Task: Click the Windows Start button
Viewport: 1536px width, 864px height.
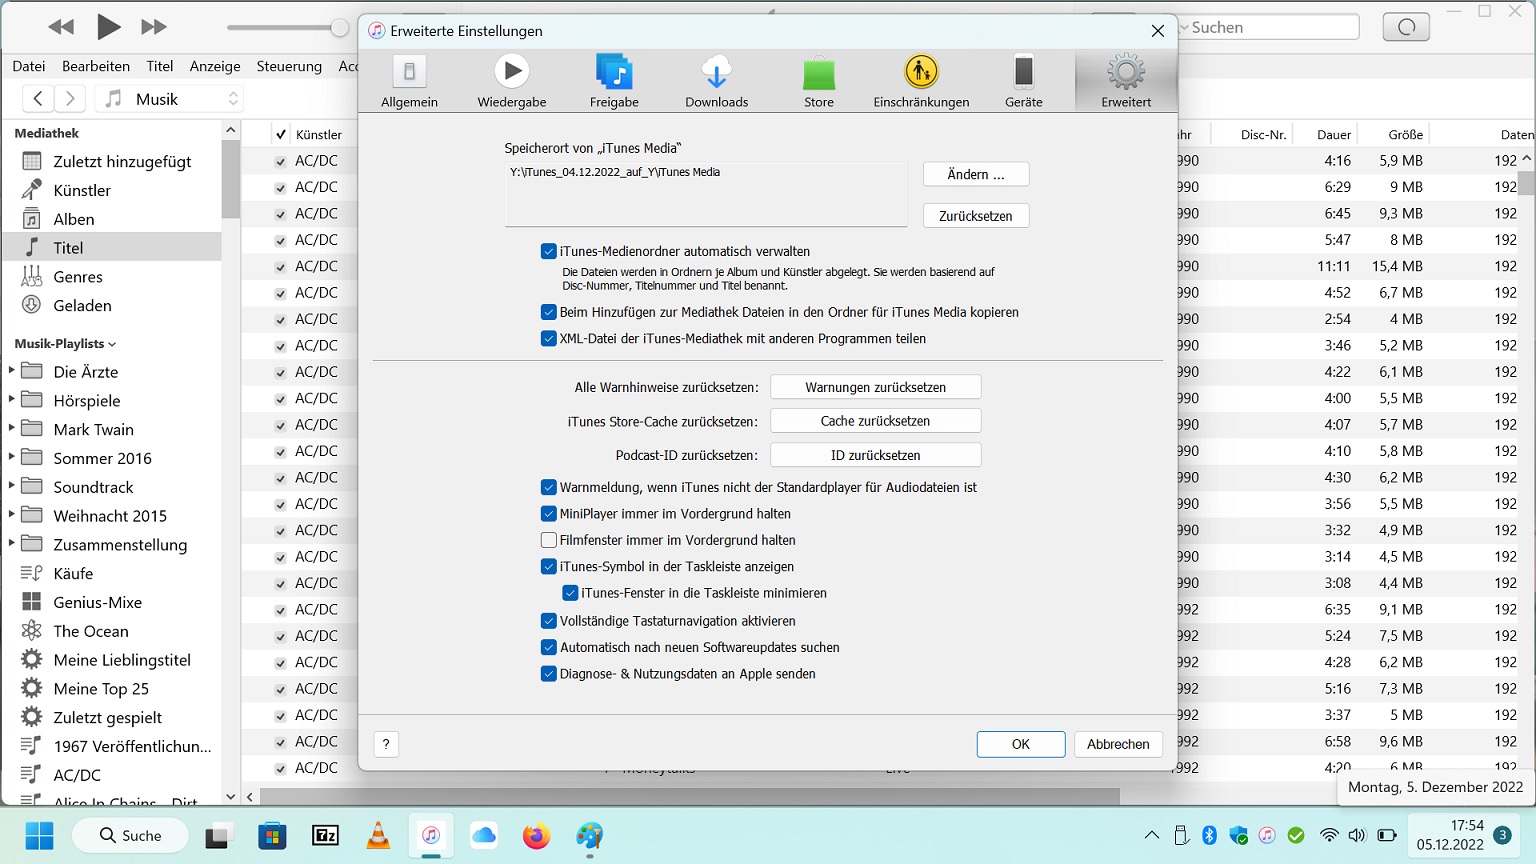Action: (x=40, y=836)
